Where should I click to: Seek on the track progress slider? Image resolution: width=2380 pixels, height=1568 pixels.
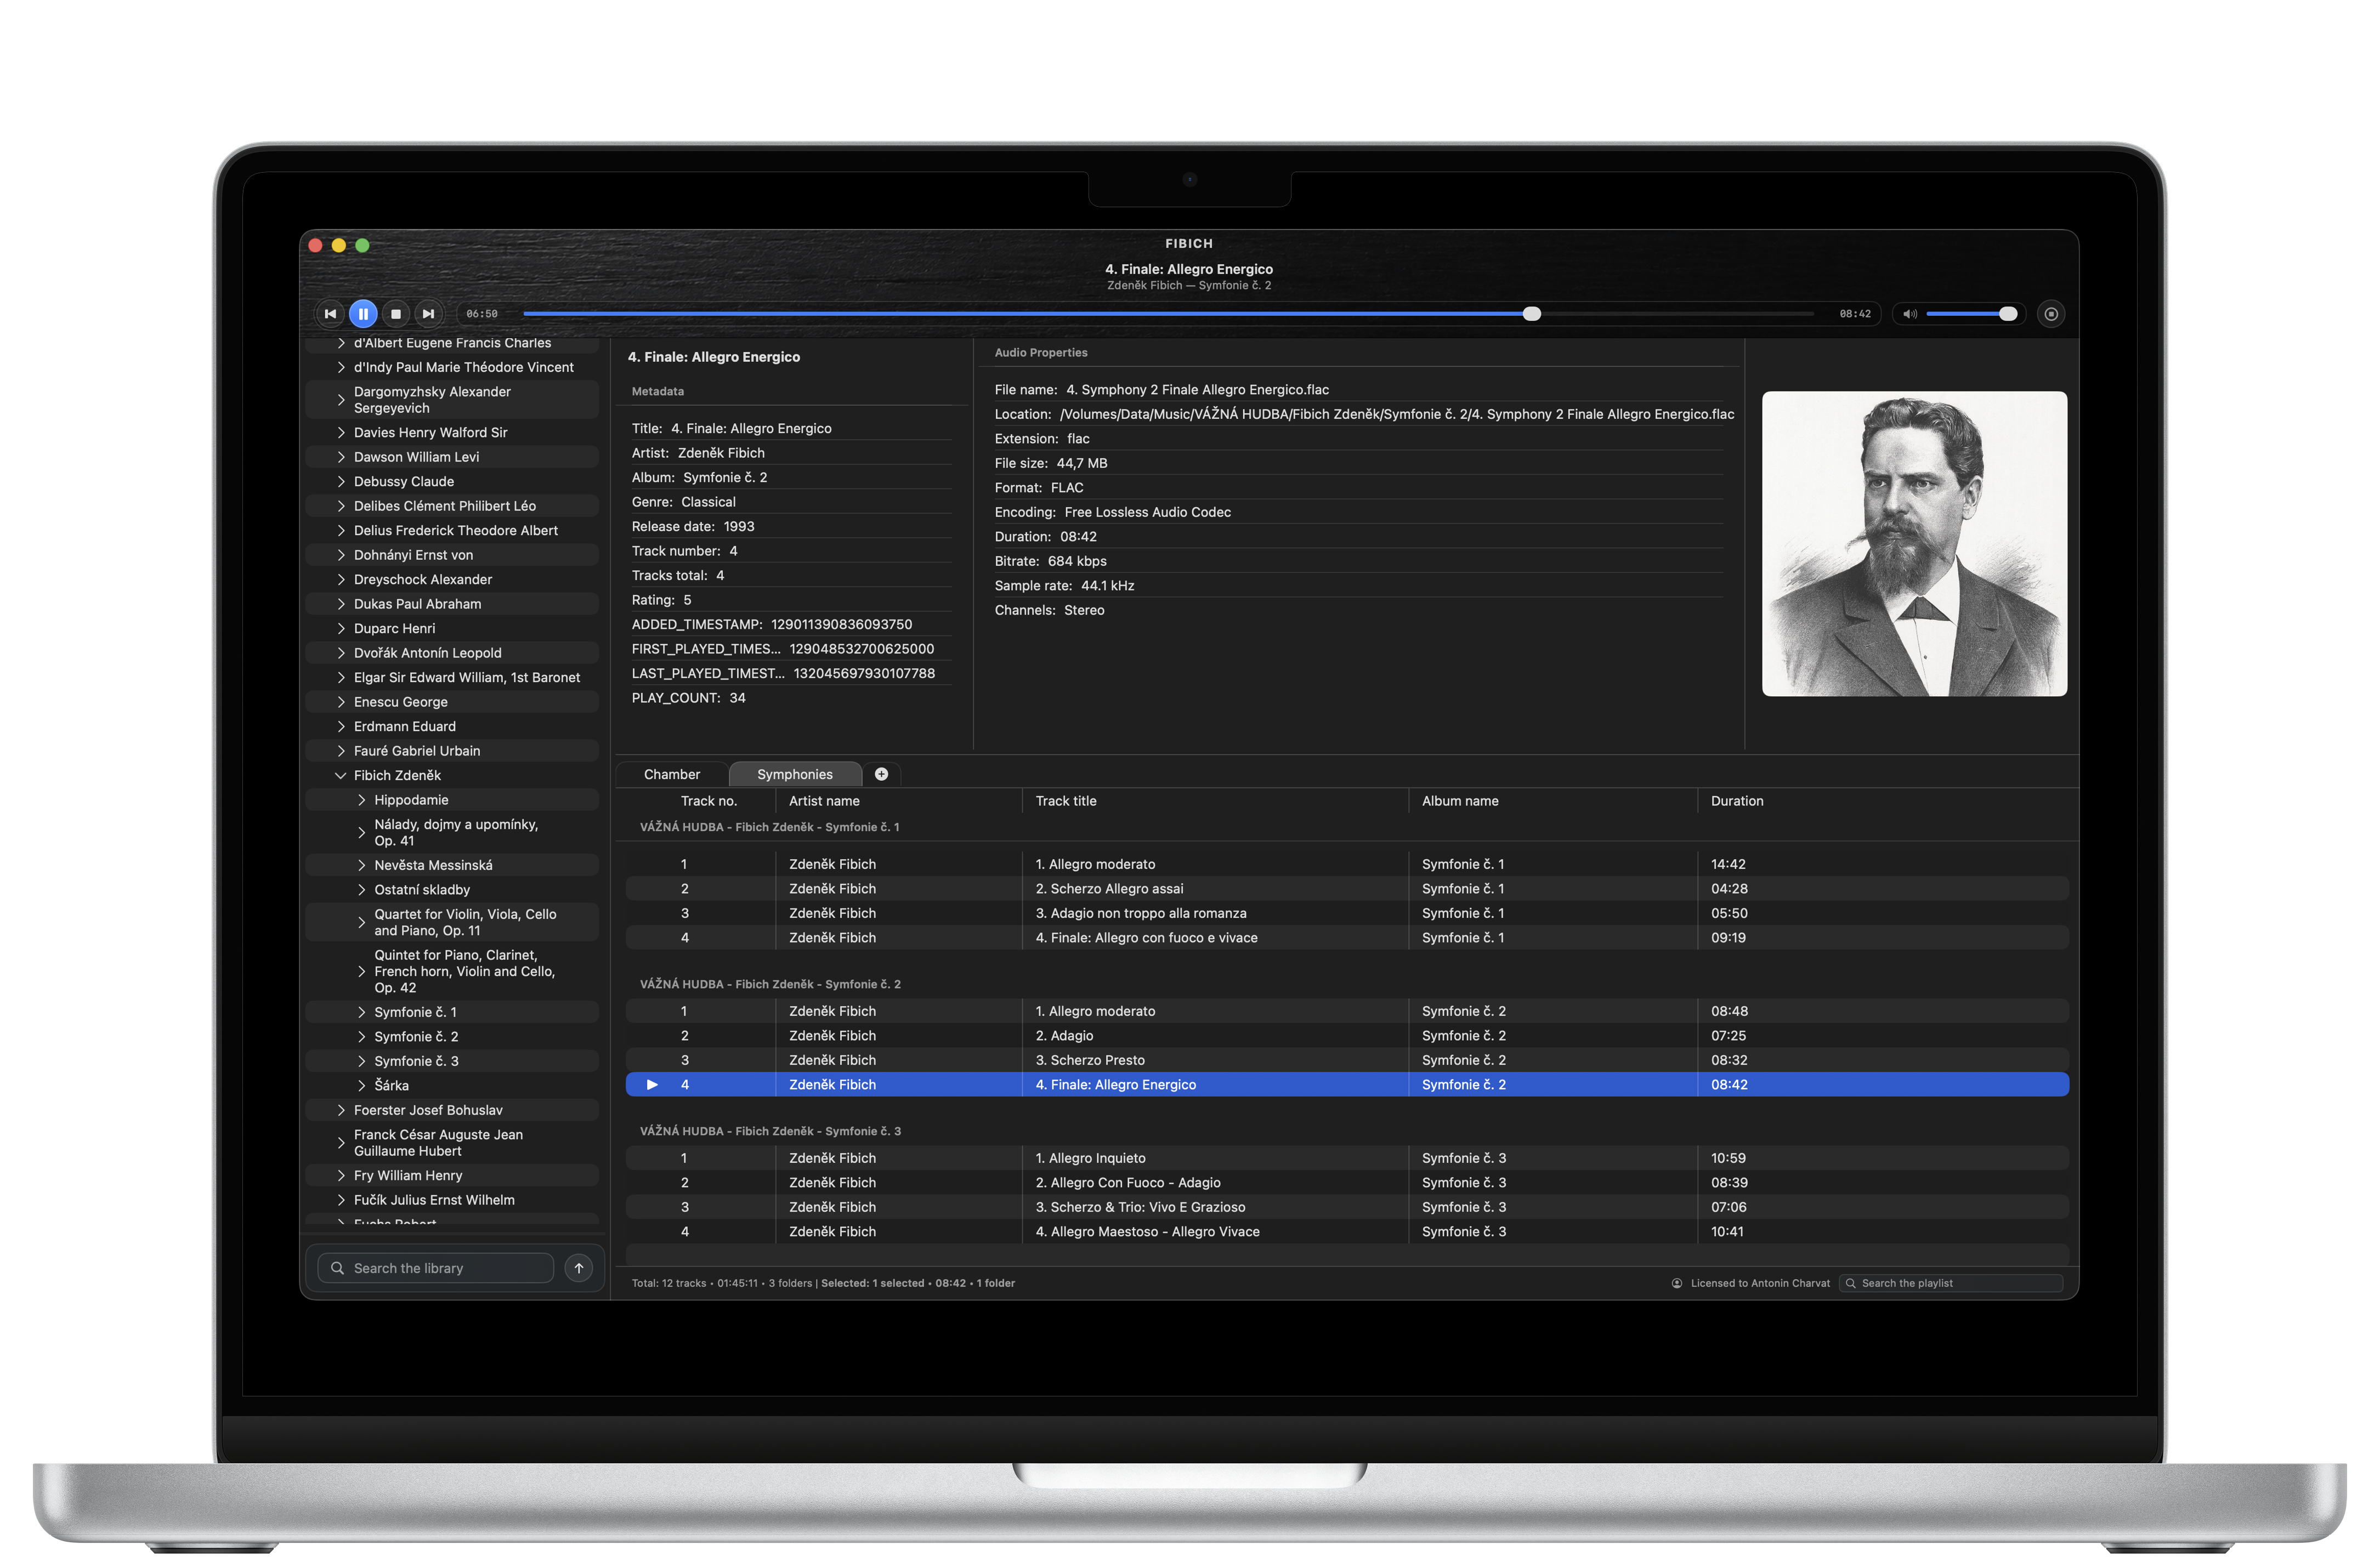pyautogui.click(x=1168, y=314)
